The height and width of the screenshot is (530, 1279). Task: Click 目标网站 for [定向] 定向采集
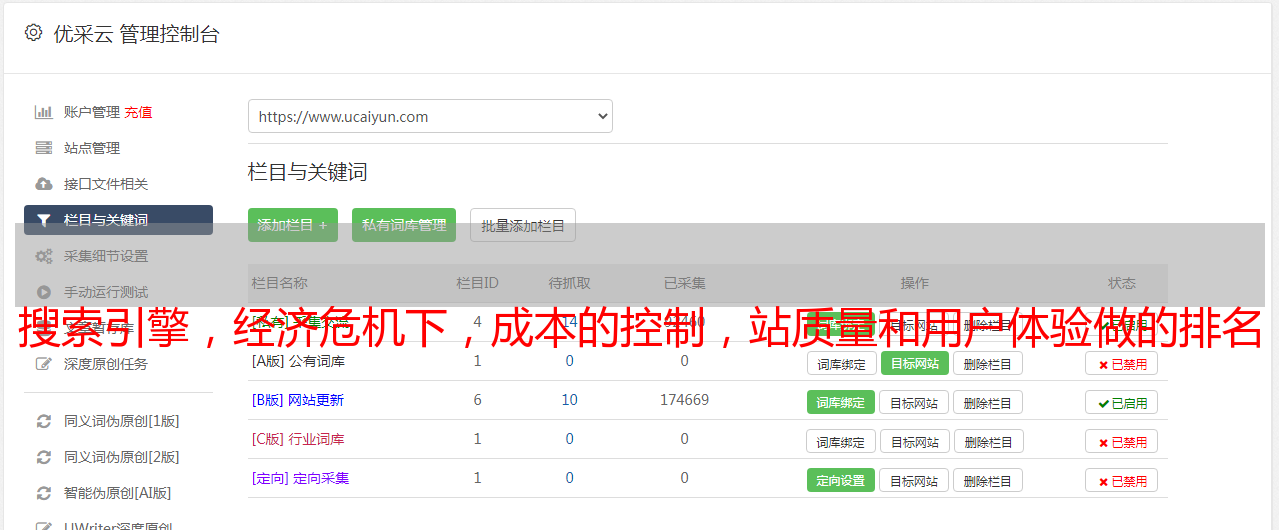914,480
